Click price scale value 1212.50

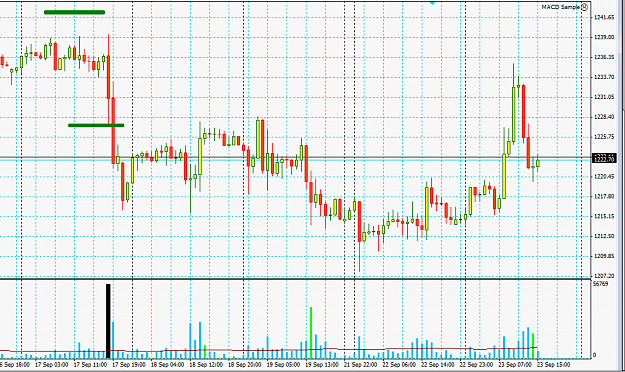[x=604, y=236]
